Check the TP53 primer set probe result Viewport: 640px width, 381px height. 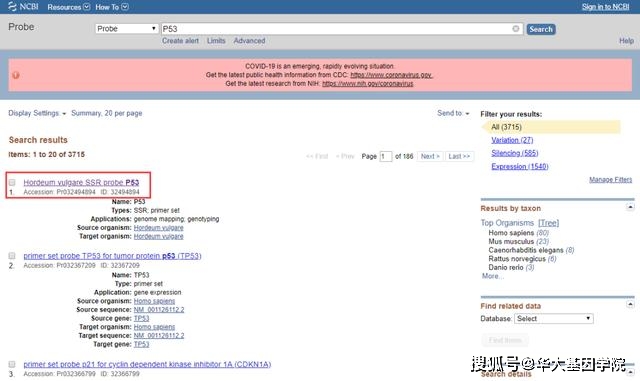coord(12,256)
